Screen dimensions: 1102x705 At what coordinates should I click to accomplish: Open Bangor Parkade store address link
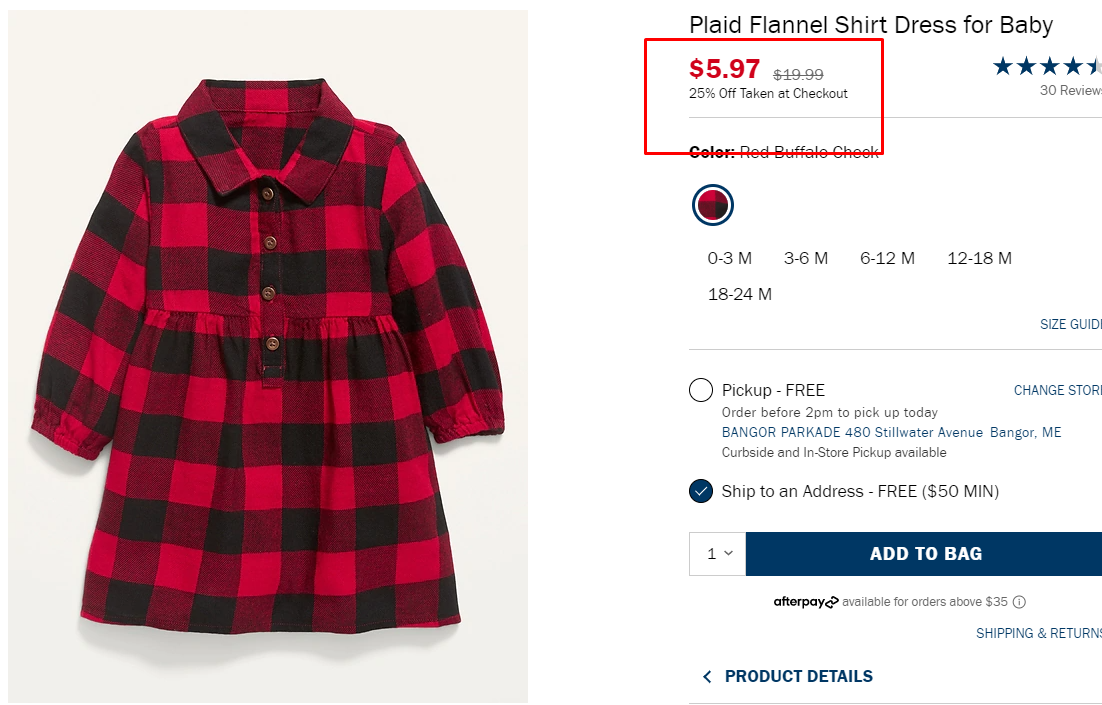pyautogui.click(x=891, y=432)
